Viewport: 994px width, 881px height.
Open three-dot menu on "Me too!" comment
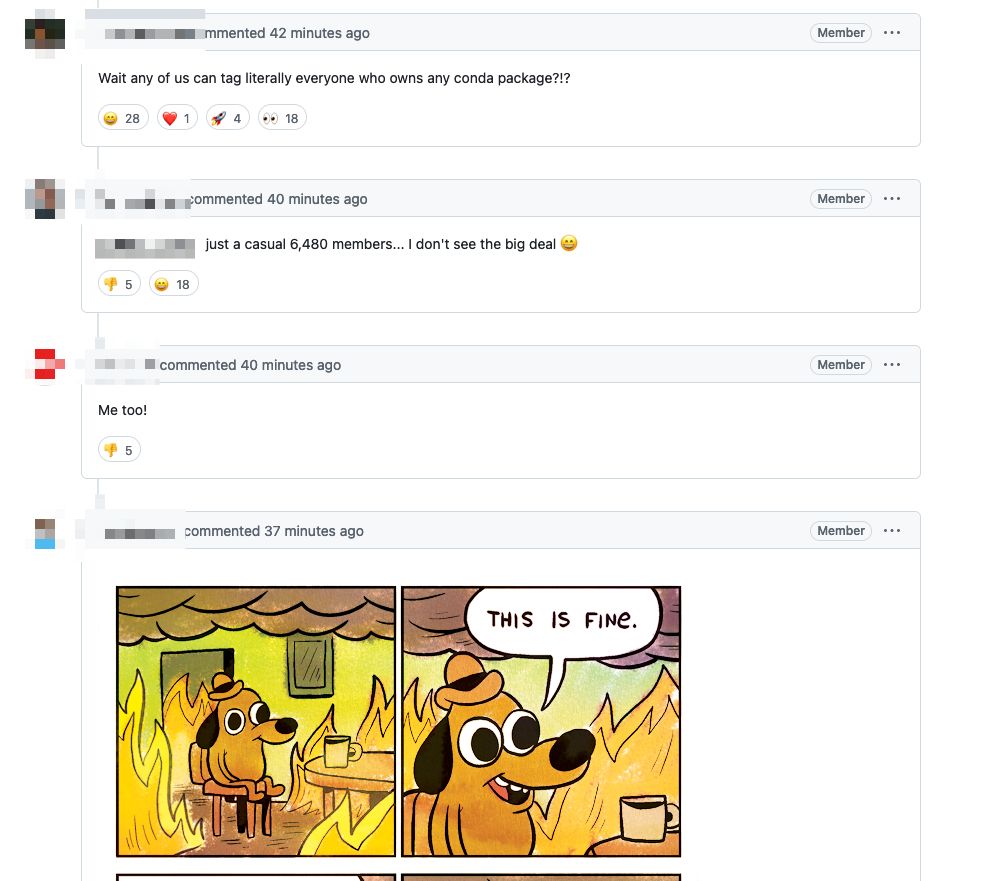[892, 364]
